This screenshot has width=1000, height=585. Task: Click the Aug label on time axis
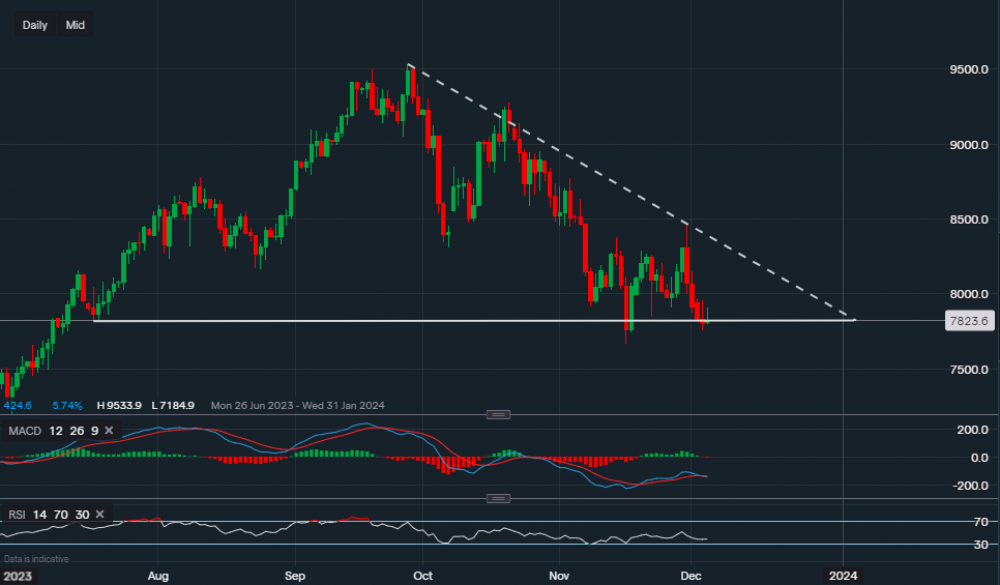click(157, 576)
